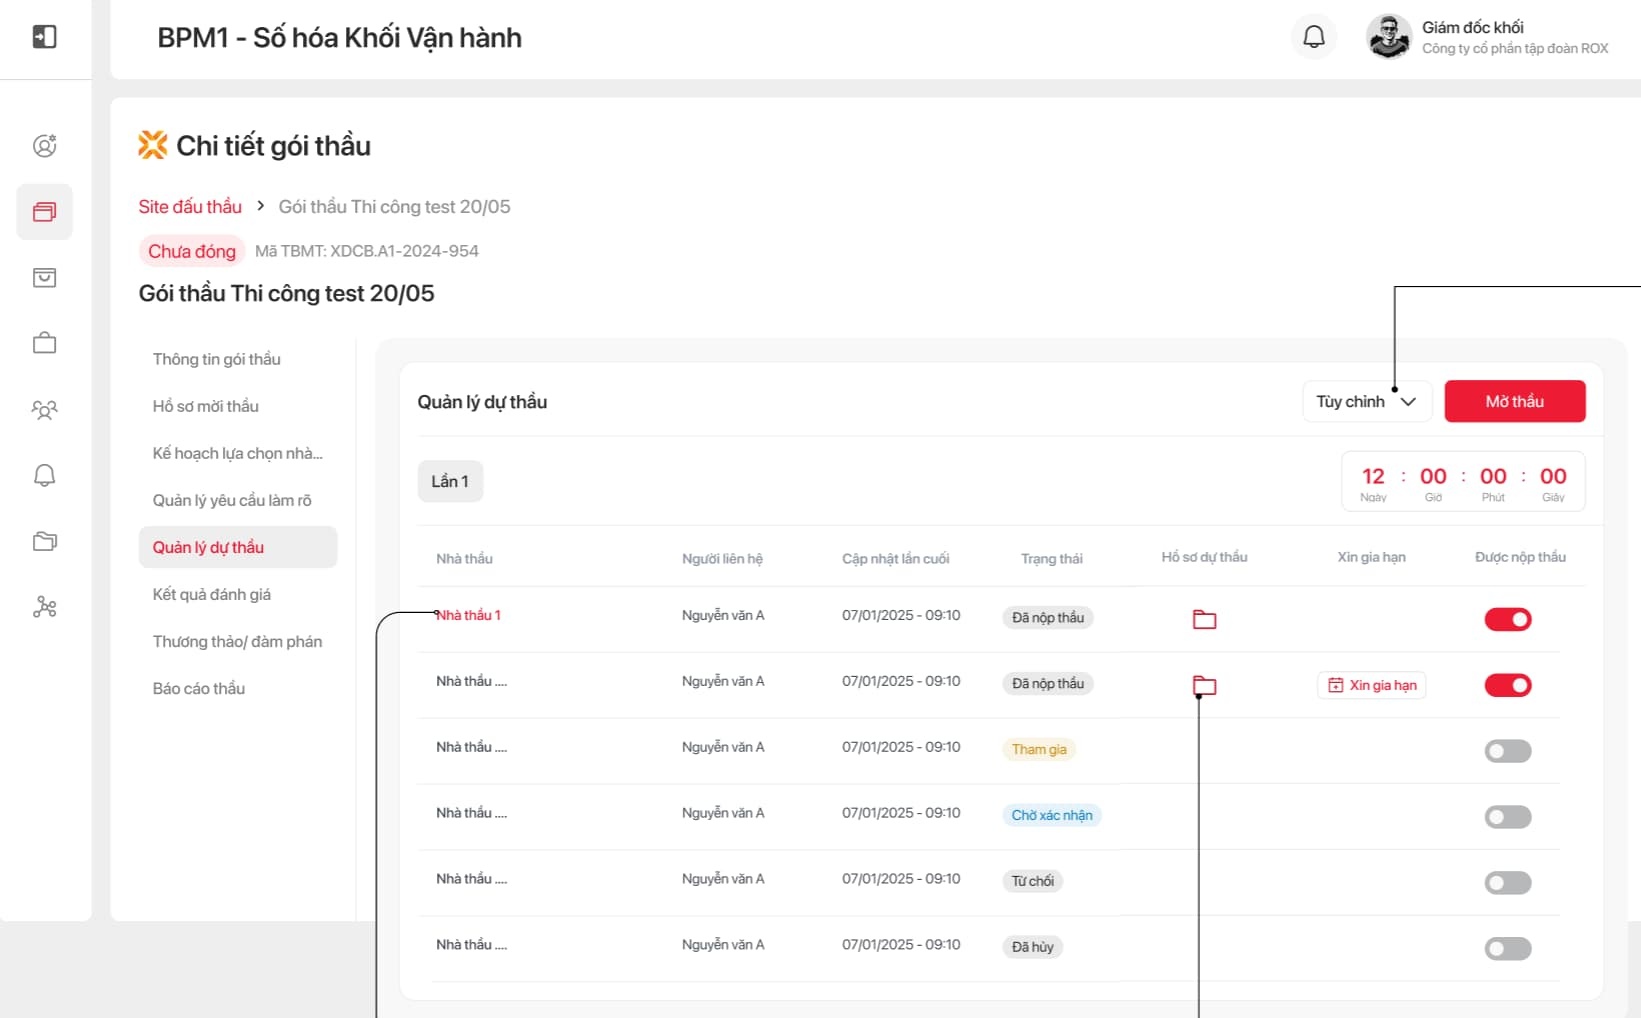The height and width of the screenshot is (1018, 1641).
Task: Open the people group icon in sidebar
Action: click(x=44, y=409)
